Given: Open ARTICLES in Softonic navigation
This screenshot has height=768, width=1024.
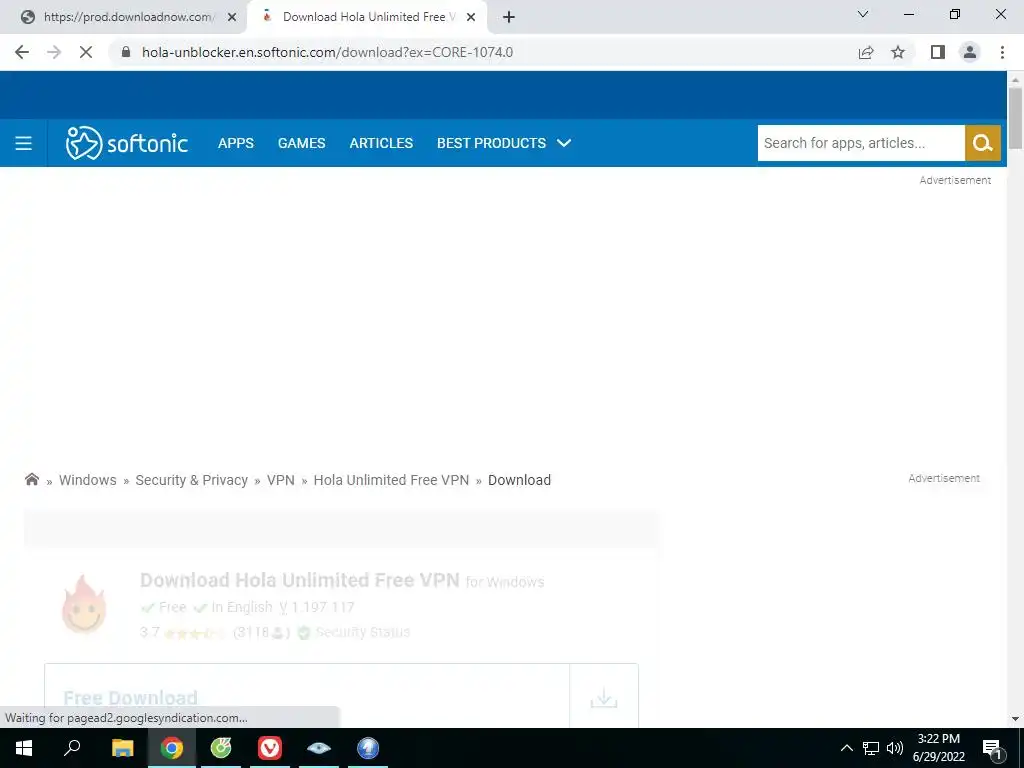Looking at the screenshot, I should coord(381,143).
